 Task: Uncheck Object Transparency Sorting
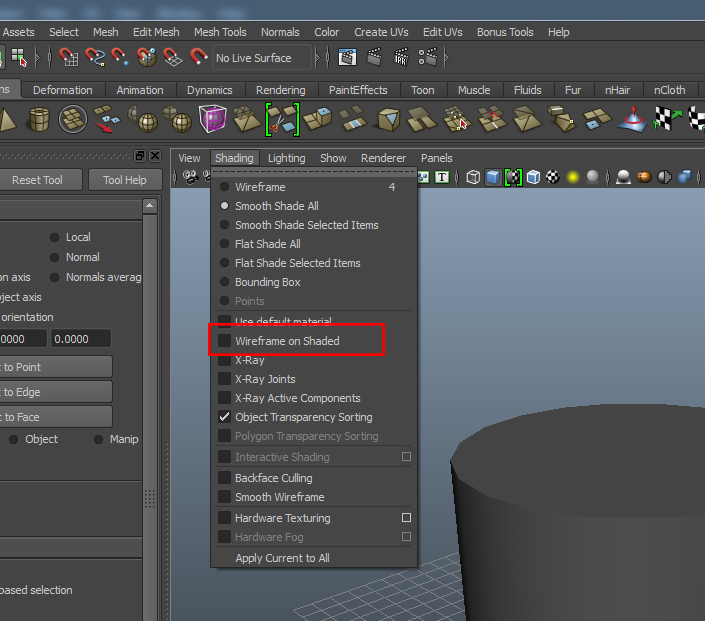[x=225, y=417]
